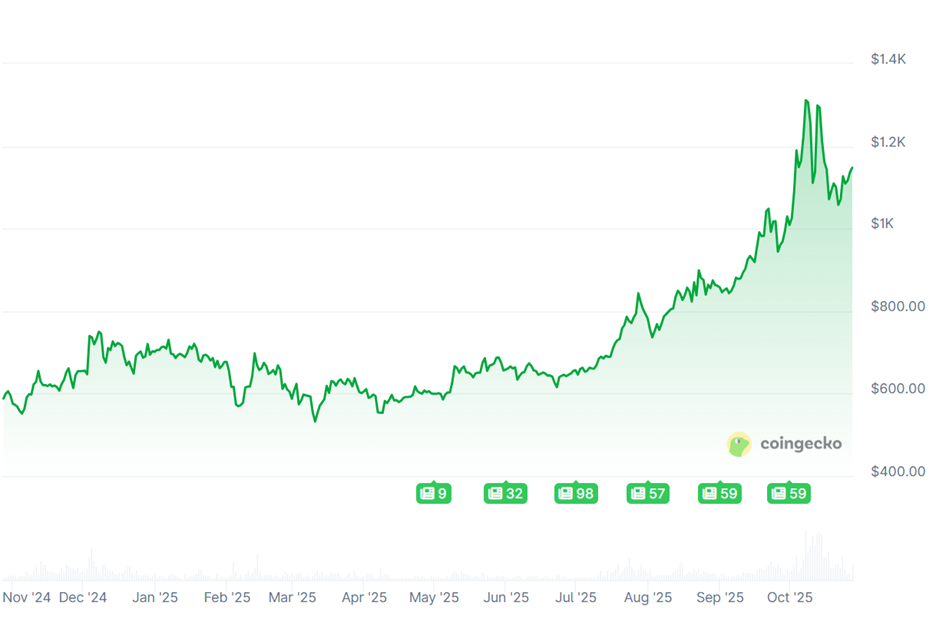Open the news badge showing 98
This screenshot has width=936, height=629.
(x=576, y=493)
